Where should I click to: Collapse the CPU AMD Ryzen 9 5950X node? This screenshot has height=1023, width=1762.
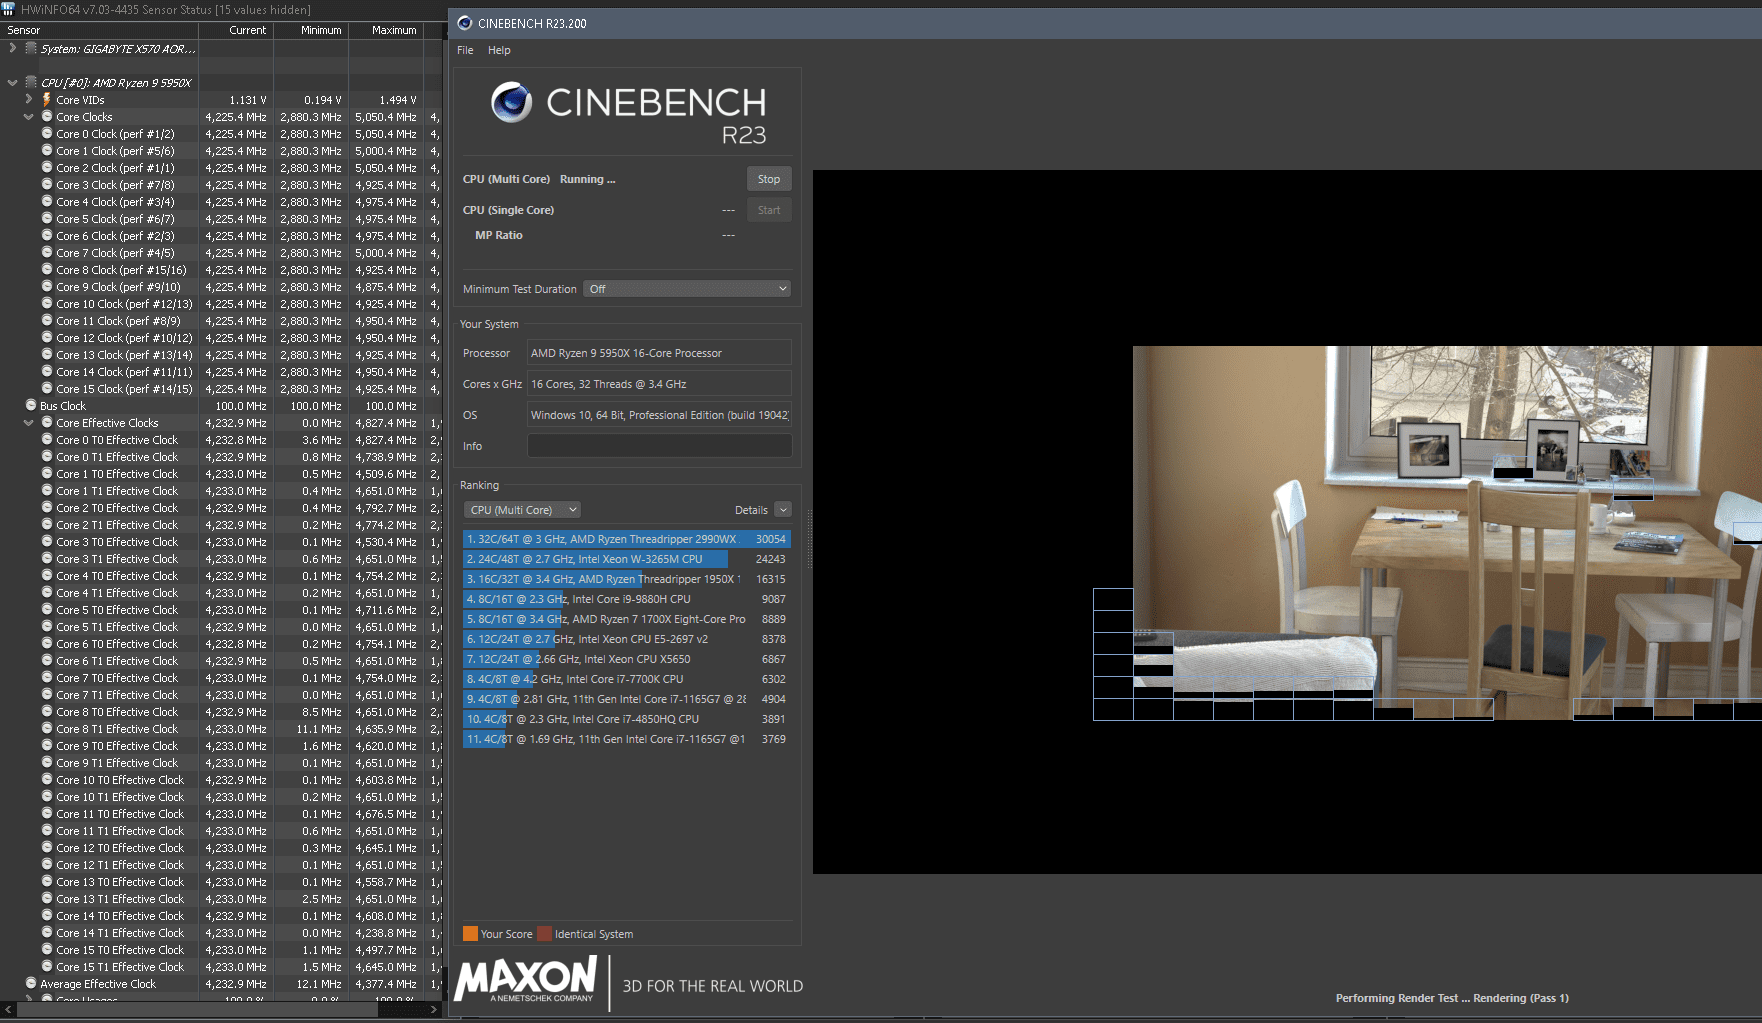(x=12, y=83)
